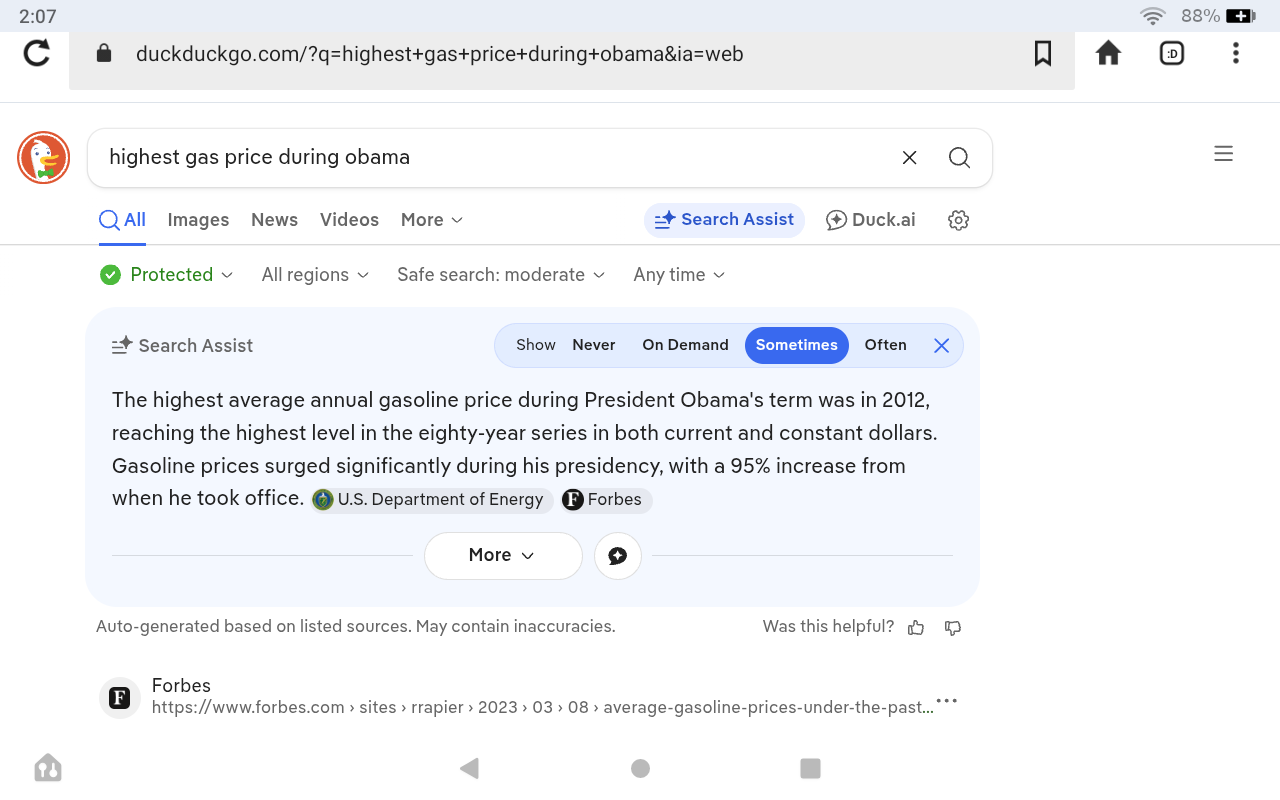
Task: Switch to the News tab
Action: (274, 220)
